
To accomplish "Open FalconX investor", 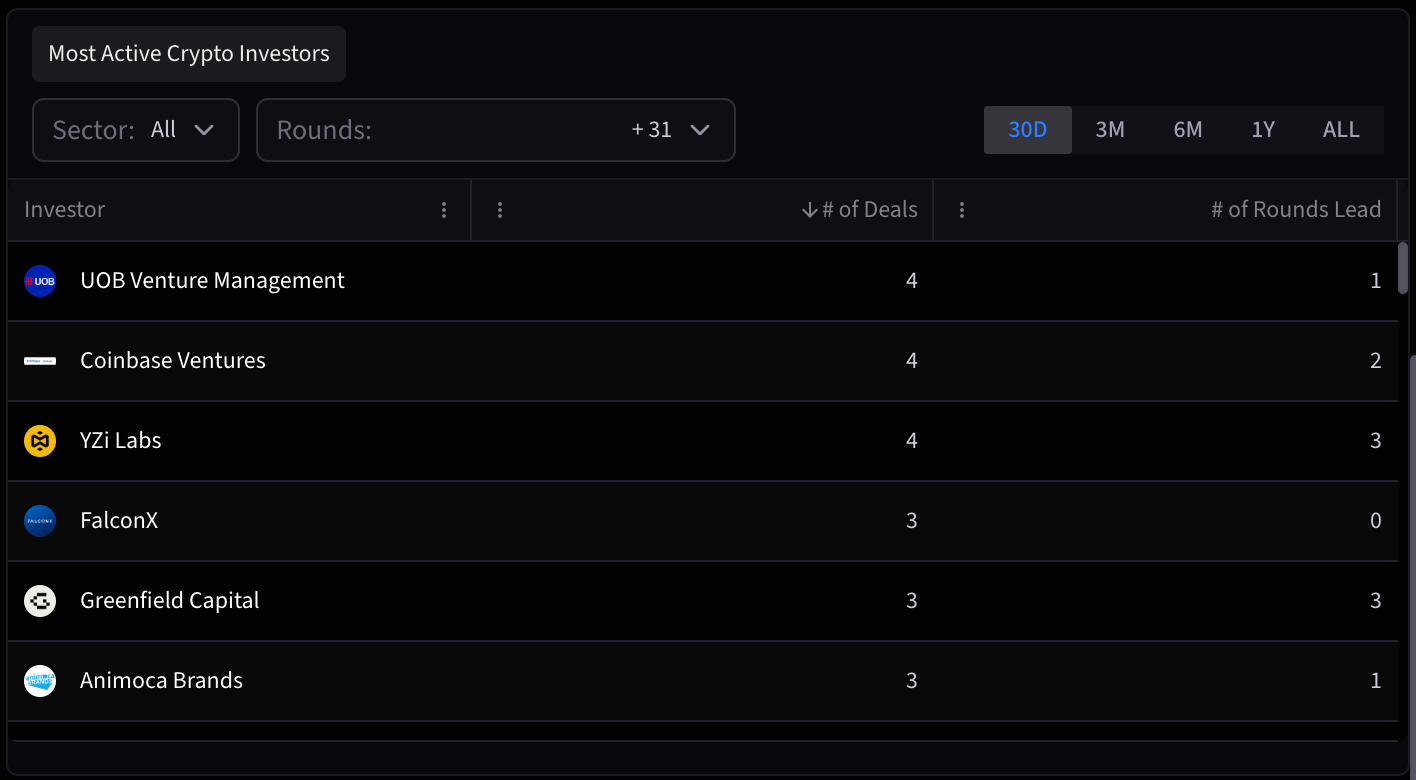I will [x=119, y=521].
